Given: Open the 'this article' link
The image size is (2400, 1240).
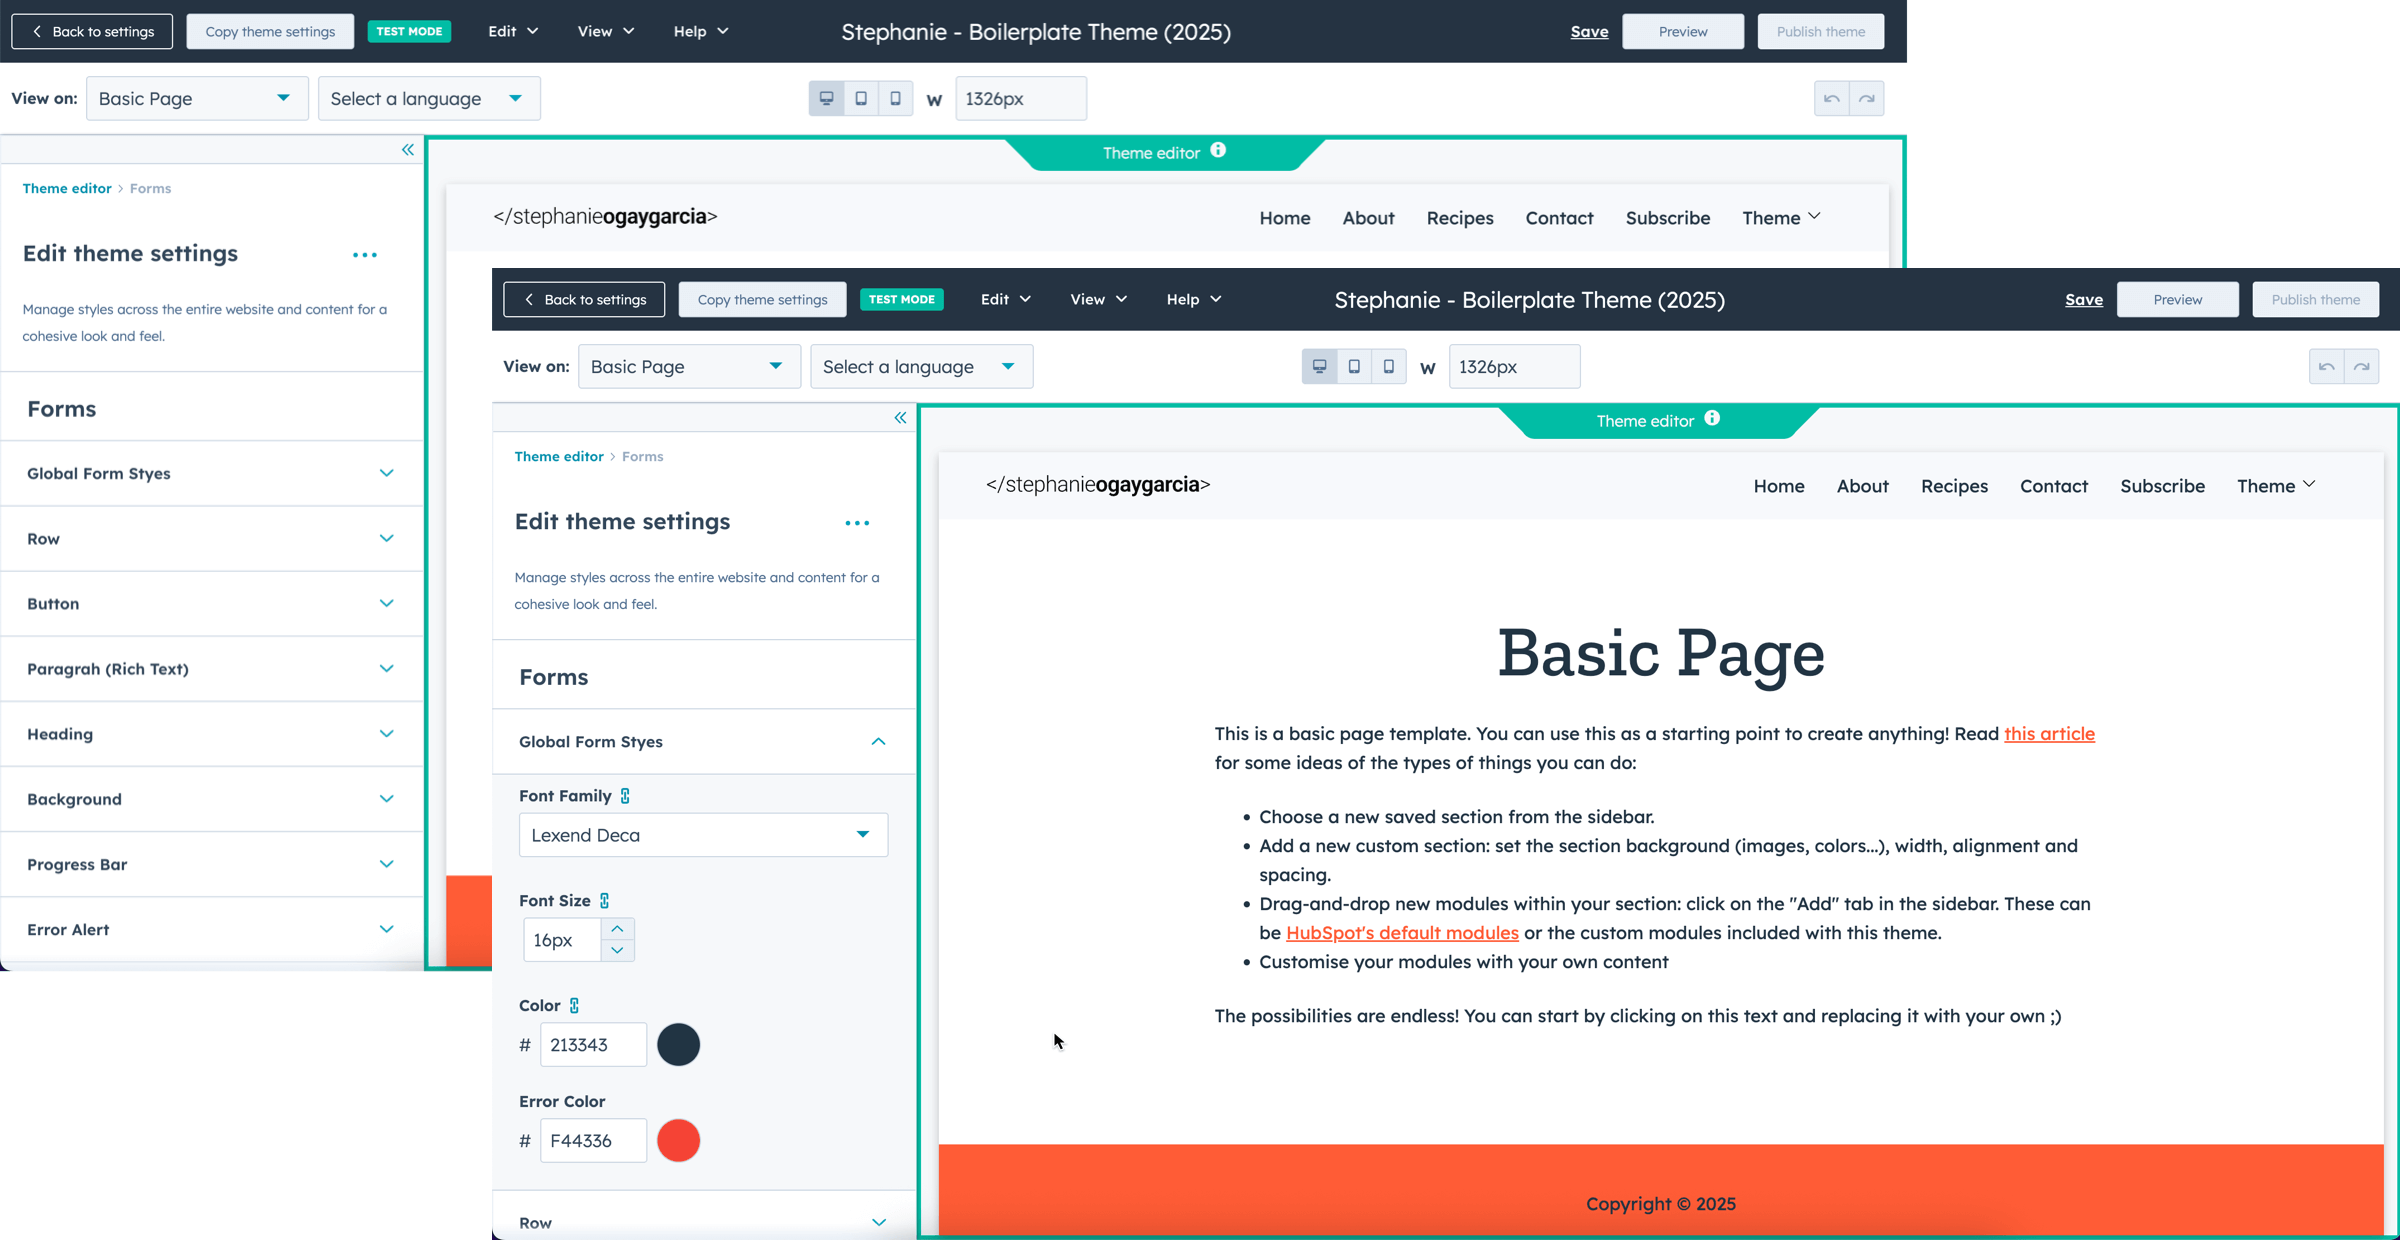Looking at the screenshot, I should [x=2049, y=733].
